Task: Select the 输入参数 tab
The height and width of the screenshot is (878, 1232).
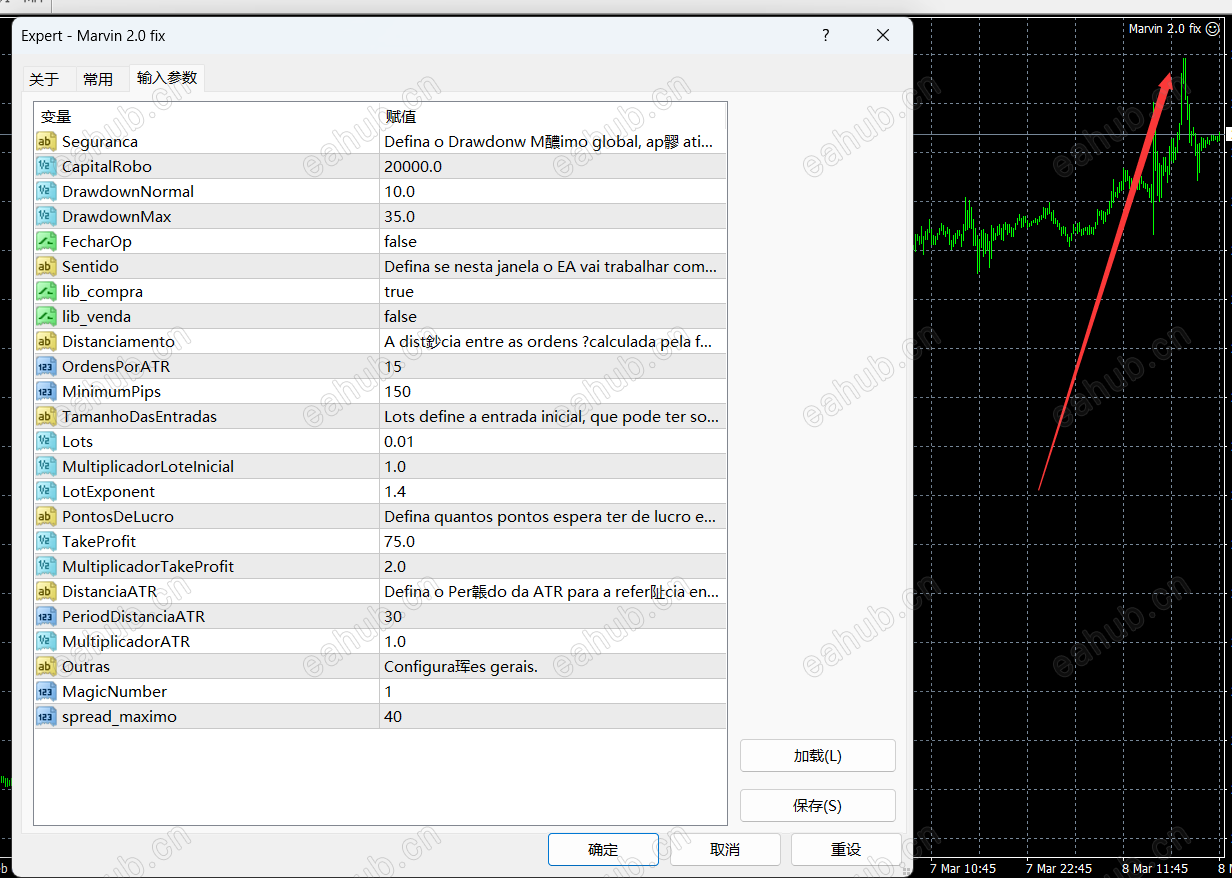Action: 167,78
